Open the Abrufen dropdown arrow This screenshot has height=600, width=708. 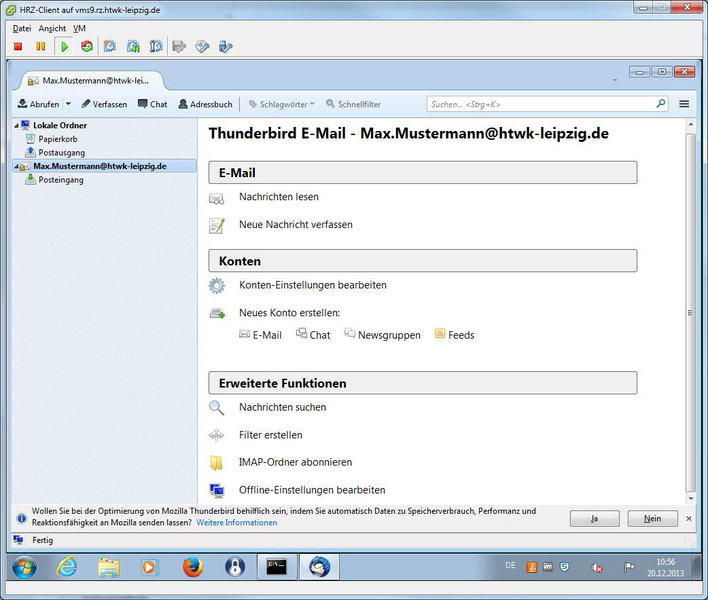[68, 104]
